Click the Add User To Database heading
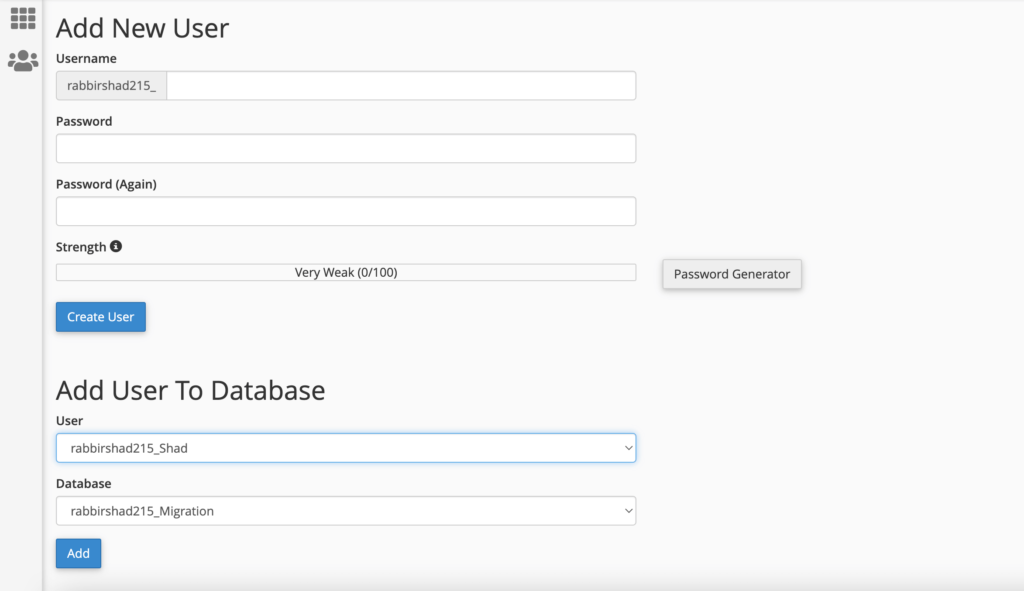This screenshot has height=591, width=1024. 191,390
